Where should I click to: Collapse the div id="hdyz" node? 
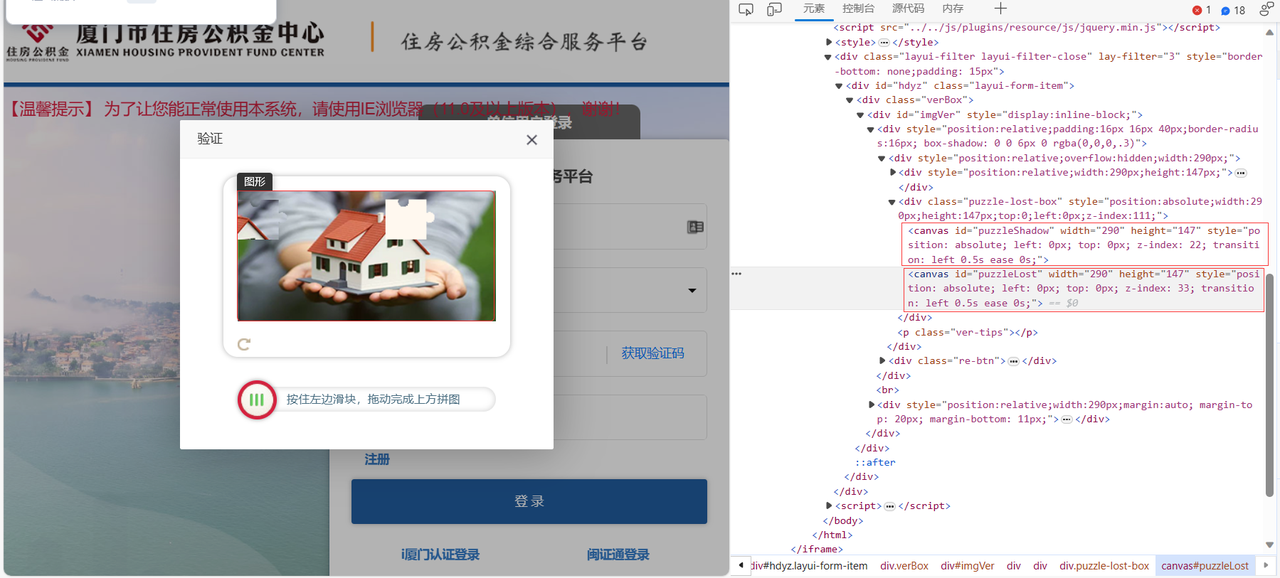(x=839, y=86)
